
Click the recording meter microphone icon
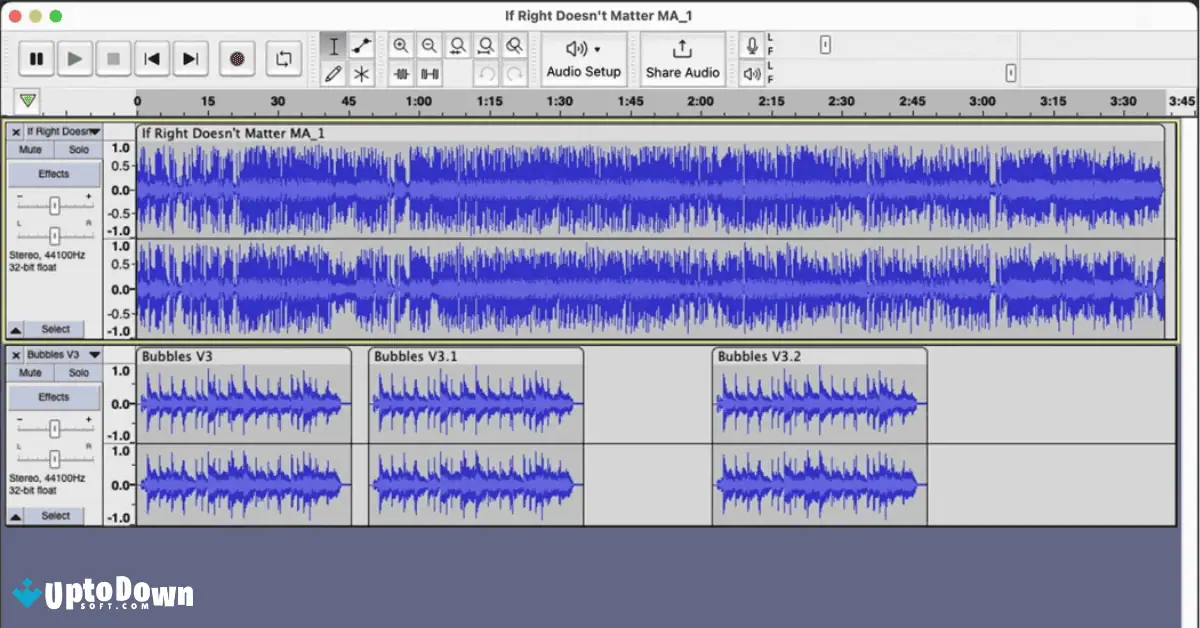(x=752, y=45)
